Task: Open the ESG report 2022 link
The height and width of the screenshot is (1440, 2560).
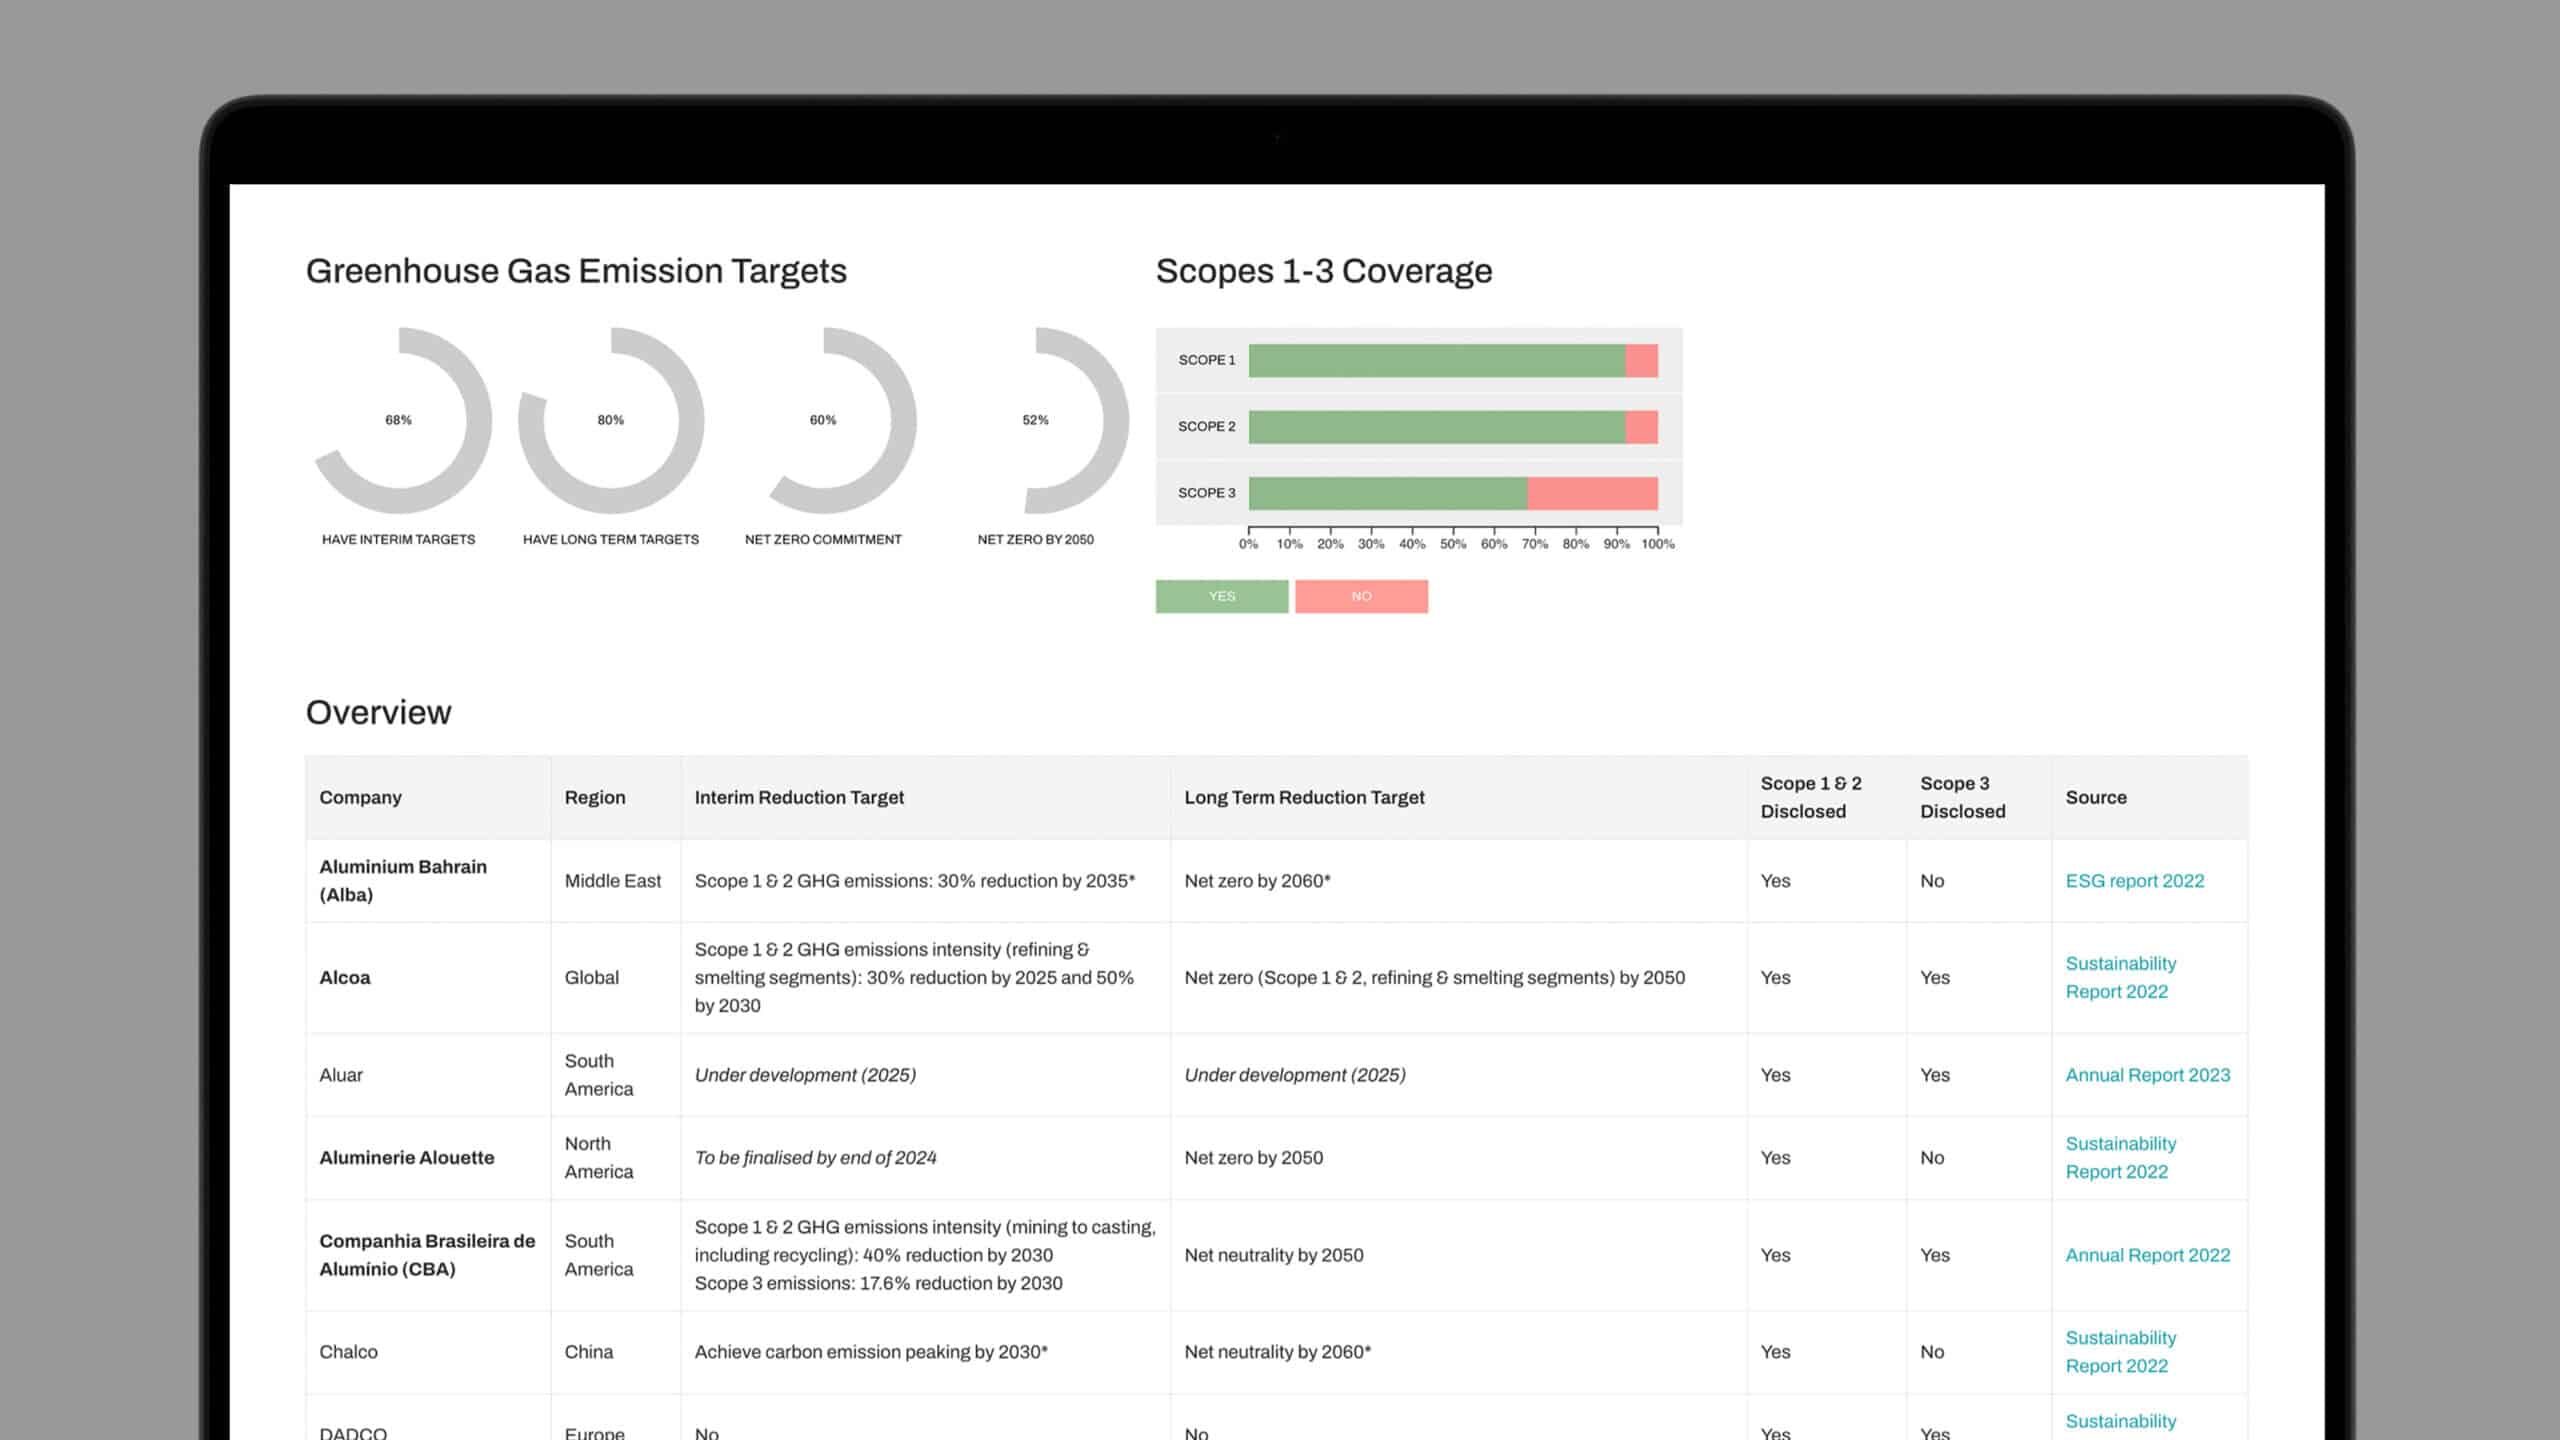Action: 2134,881
